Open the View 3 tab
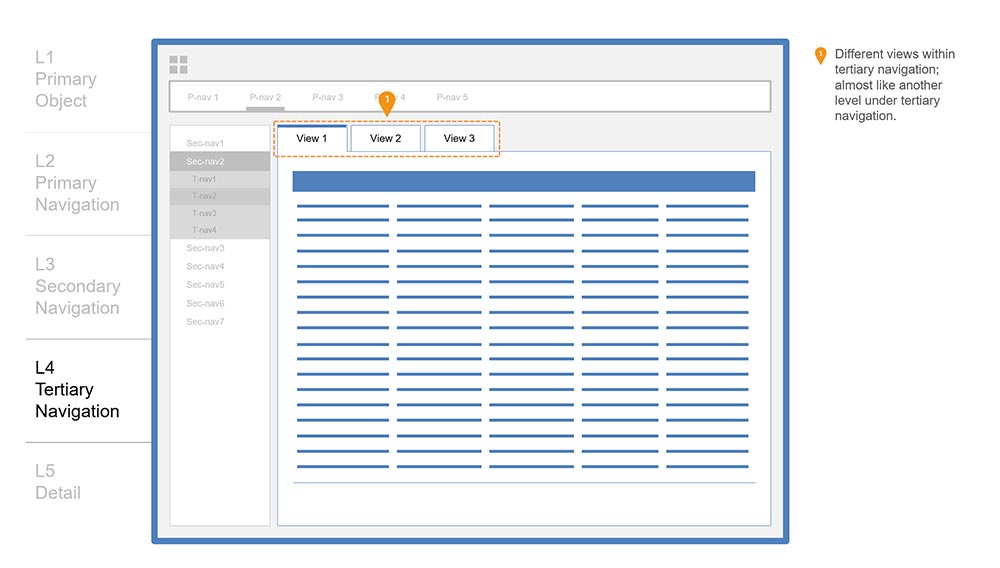This screenshot has width=1000, height=568. pyautogui.click(x=459, y=139)
